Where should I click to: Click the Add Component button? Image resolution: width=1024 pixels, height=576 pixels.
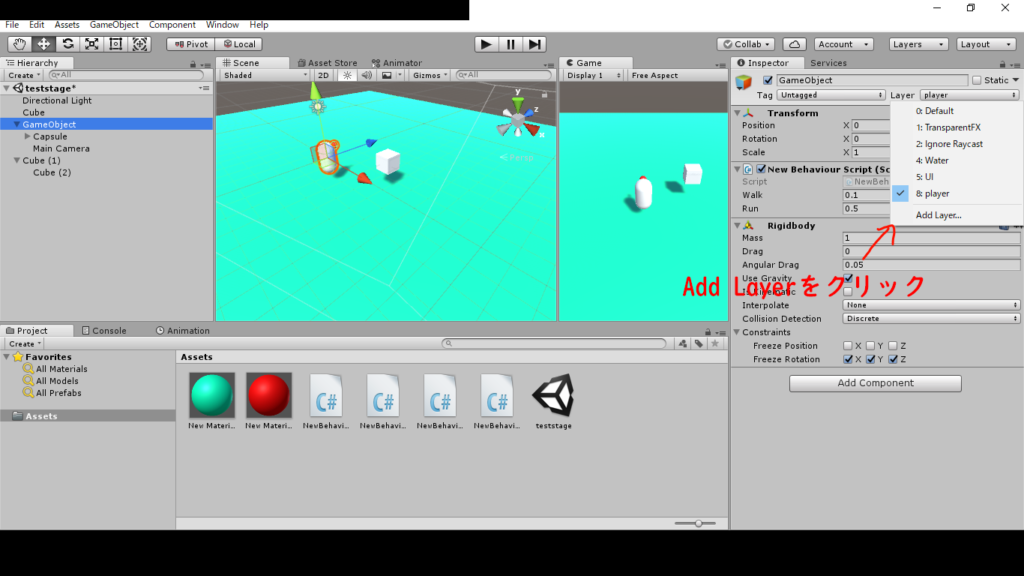pyautogui.click(x=875, y=383)
